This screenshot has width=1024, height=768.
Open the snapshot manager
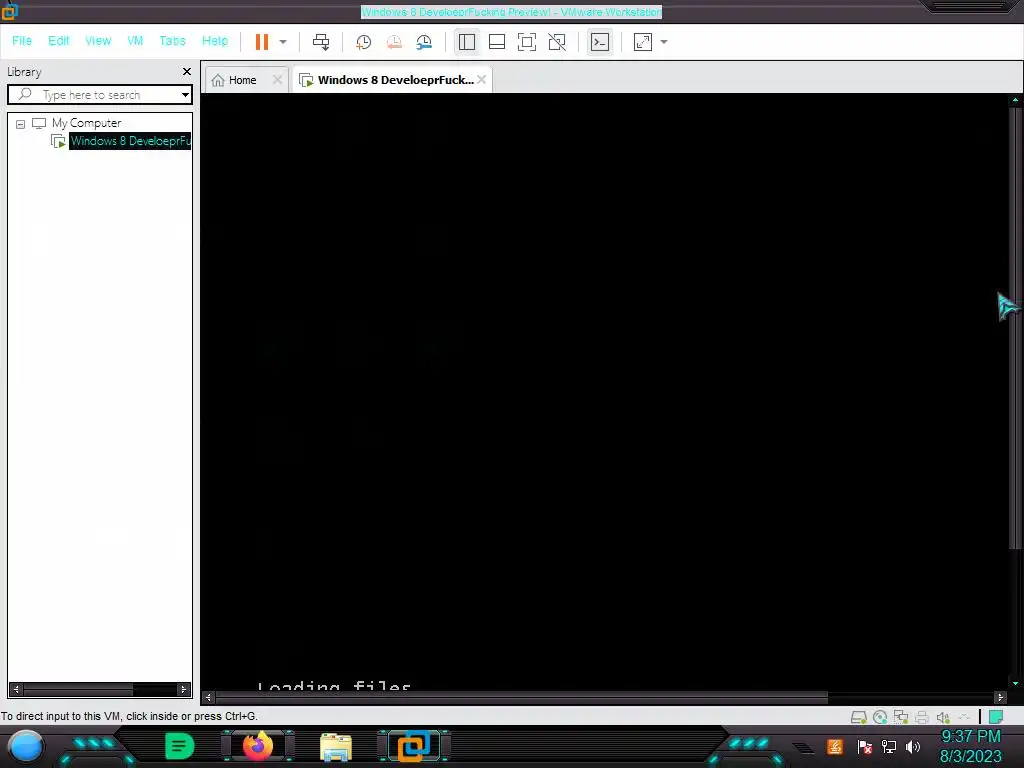pyautogui.click(x=424, y=42)
